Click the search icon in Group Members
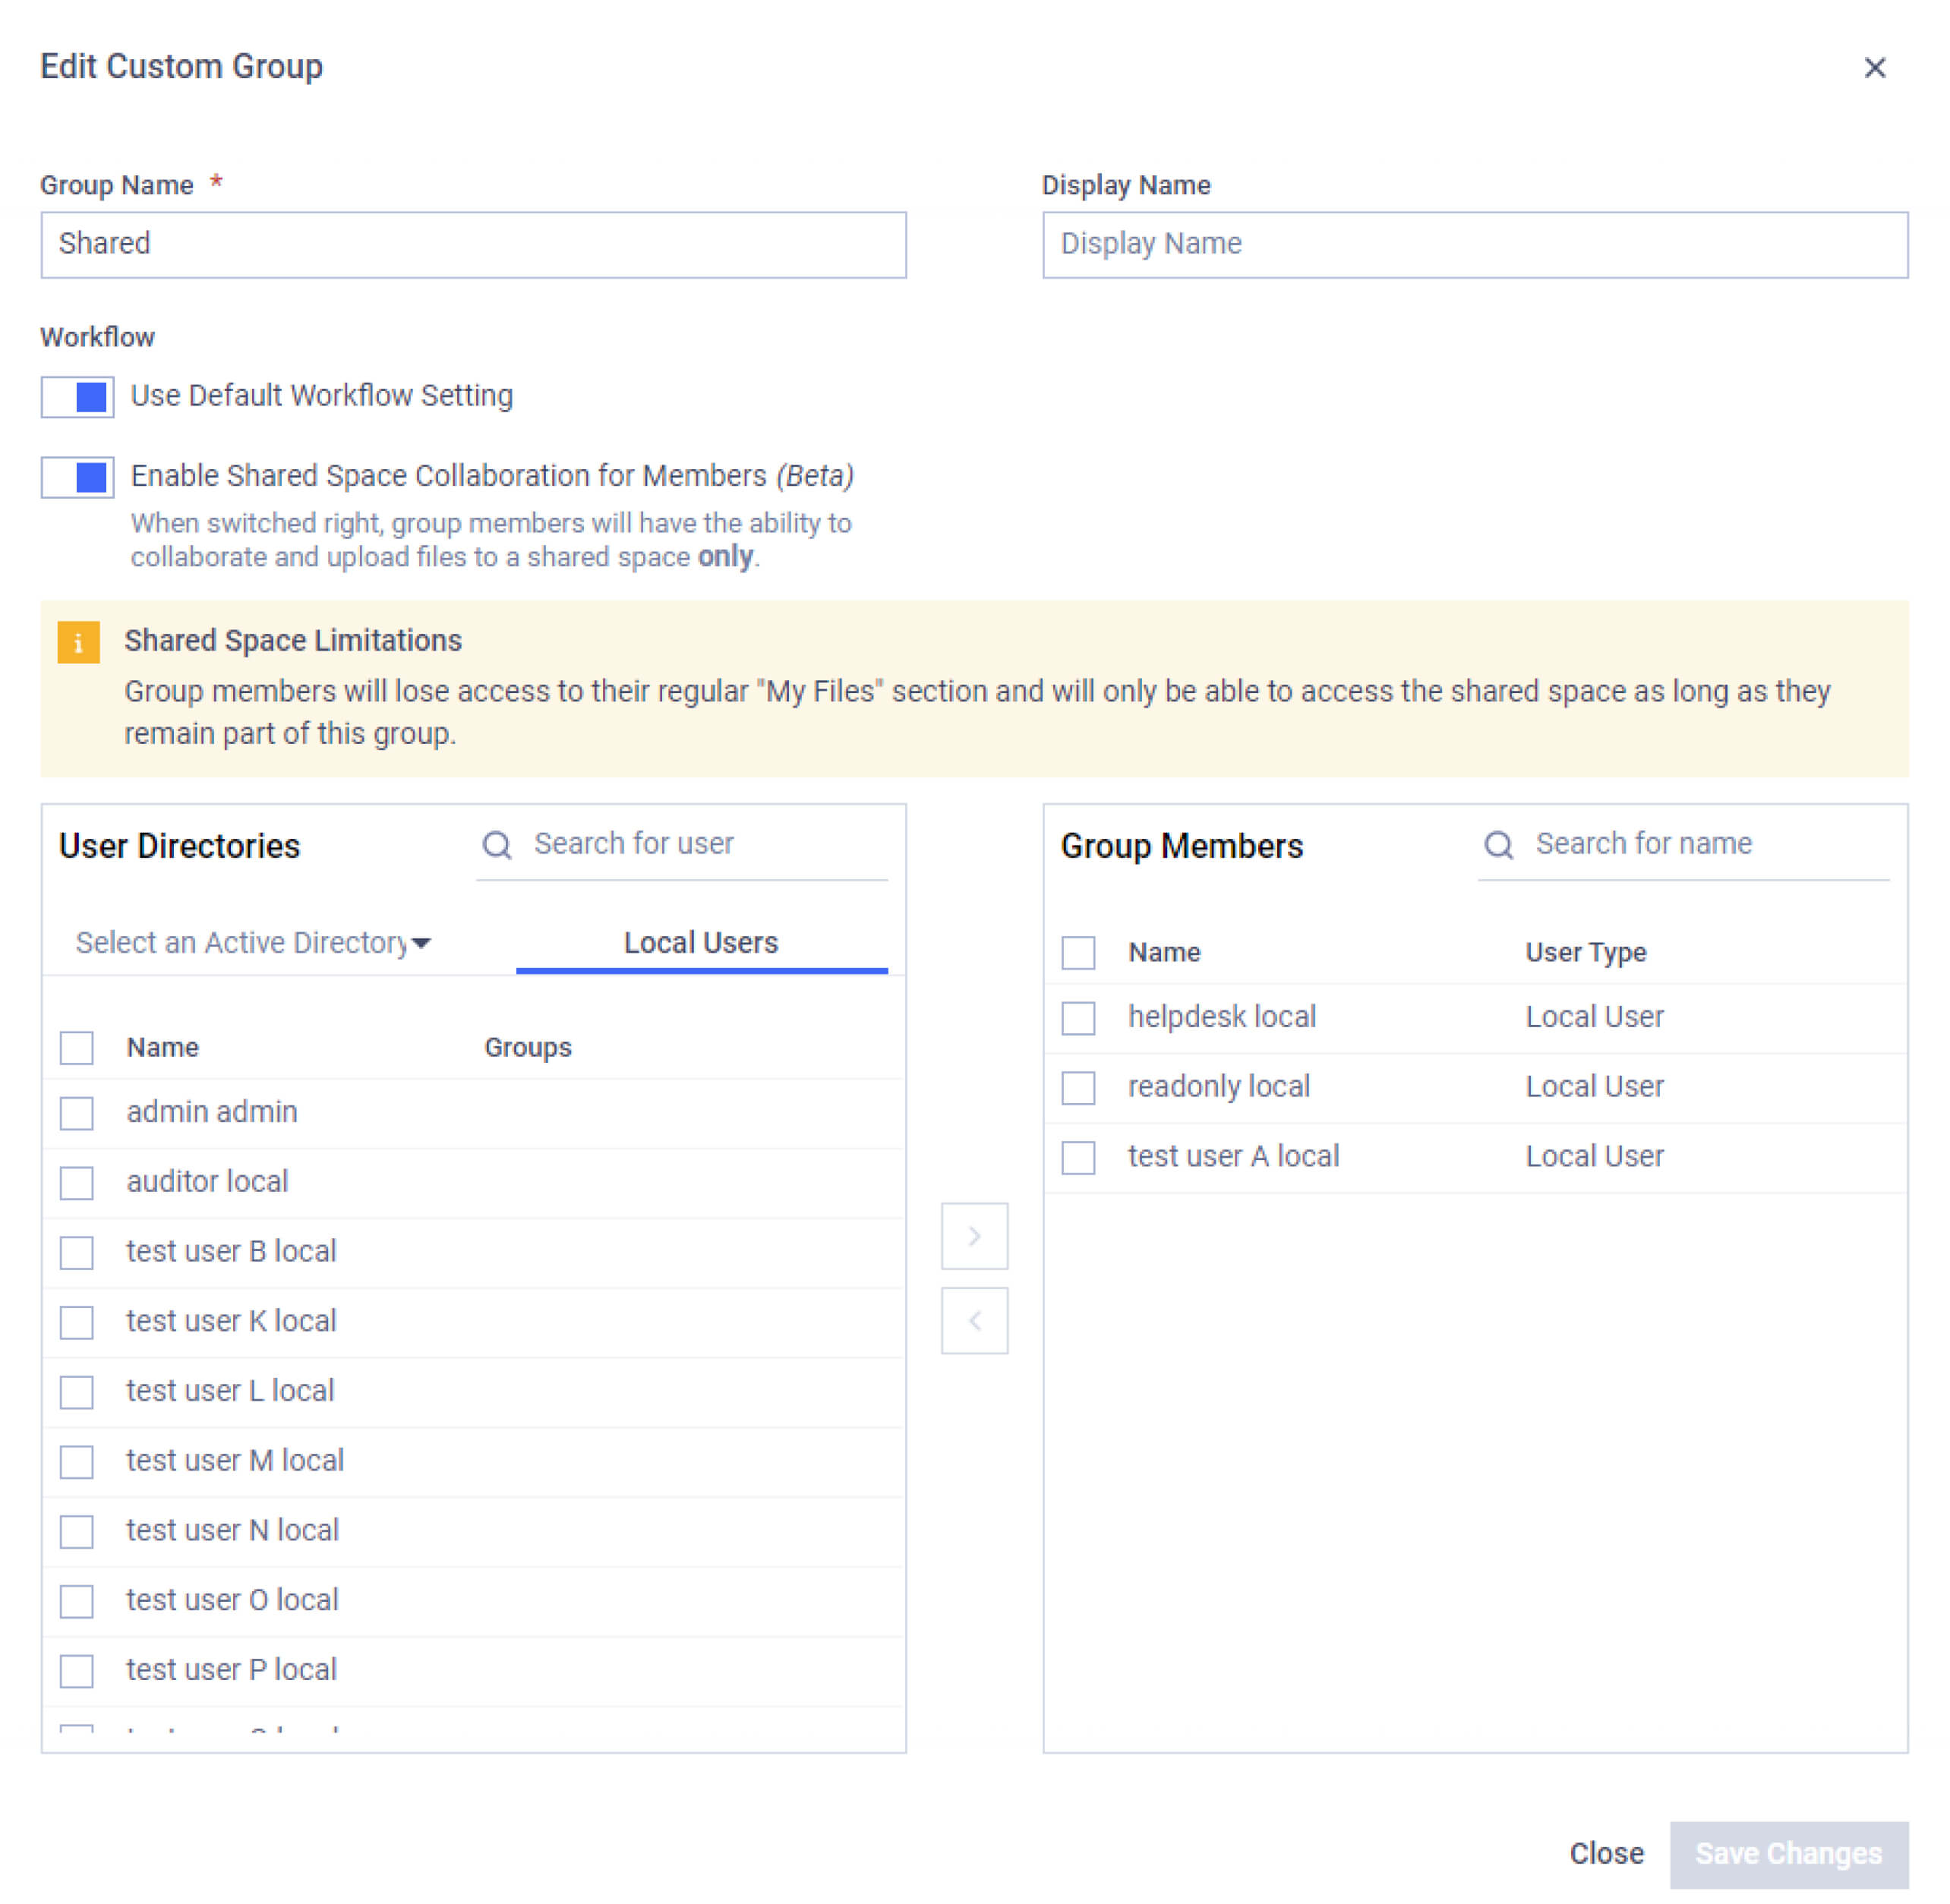Viewport: 1950px width, 1904px height. click(1498, 845)
